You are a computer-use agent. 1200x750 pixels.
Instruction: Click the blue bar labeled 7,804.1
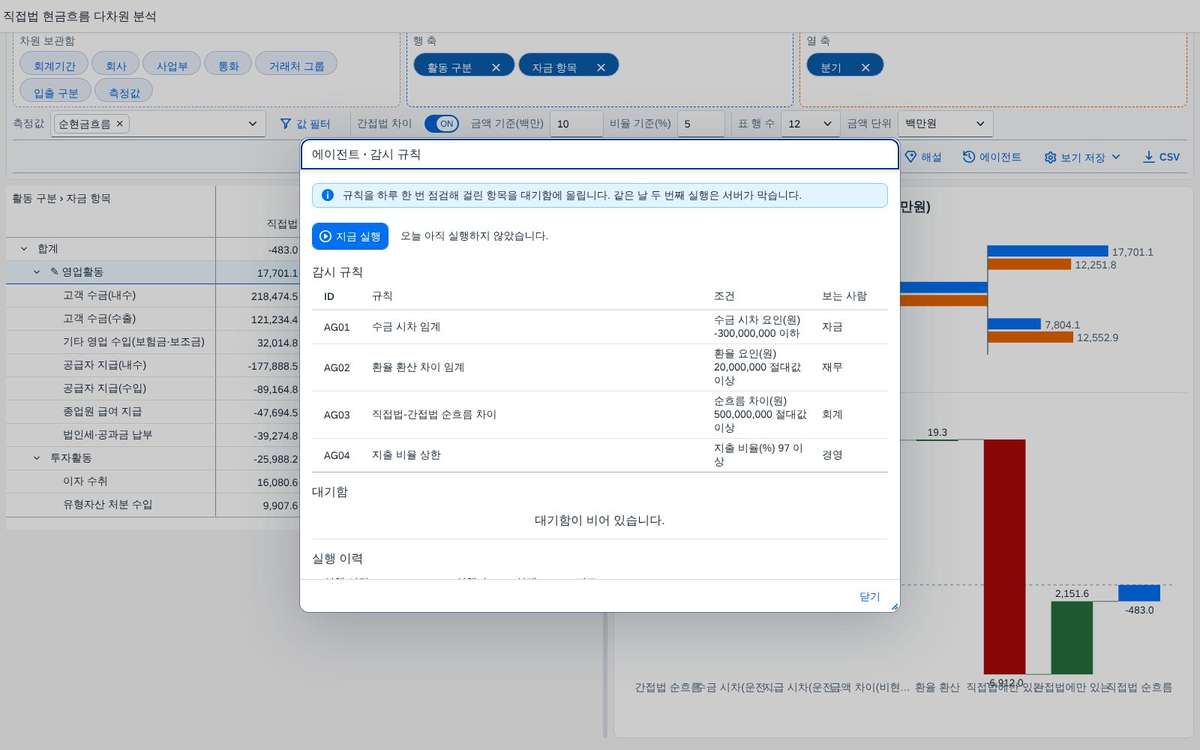(x=1014, y=324)
